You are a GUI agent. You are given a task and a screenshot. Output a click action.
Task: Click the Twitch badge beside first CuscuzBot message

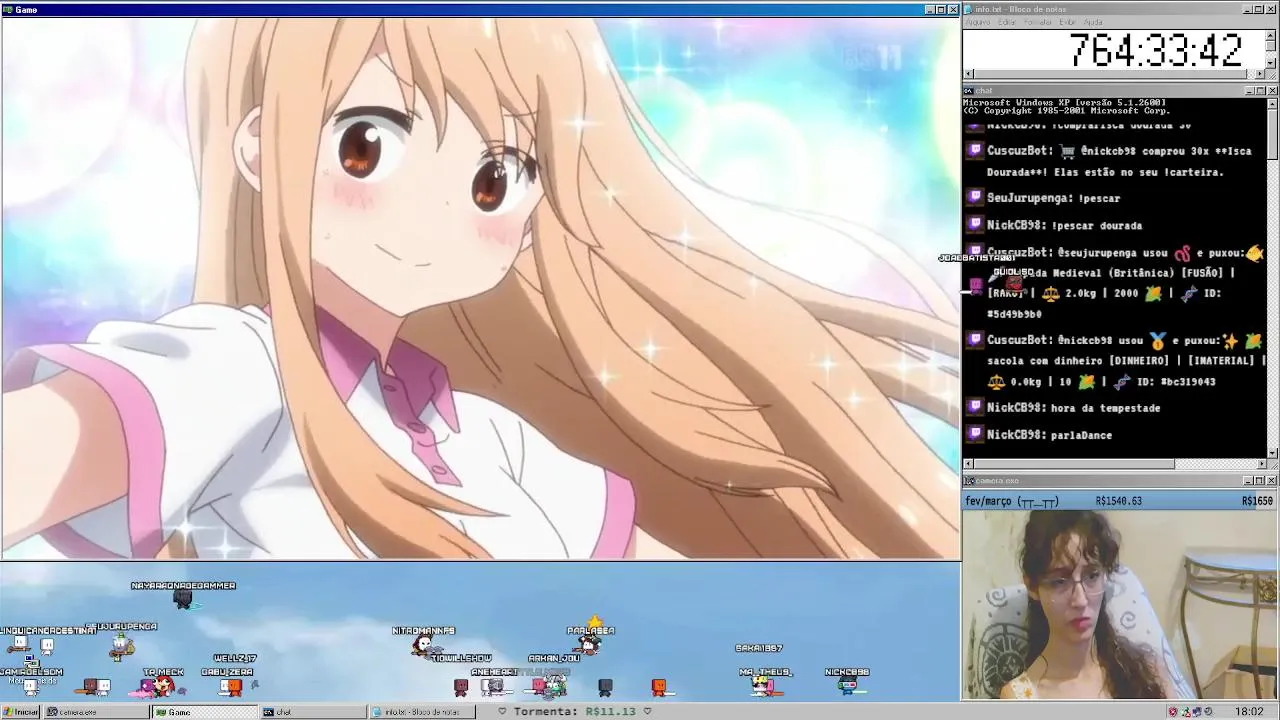click(975, 151)
